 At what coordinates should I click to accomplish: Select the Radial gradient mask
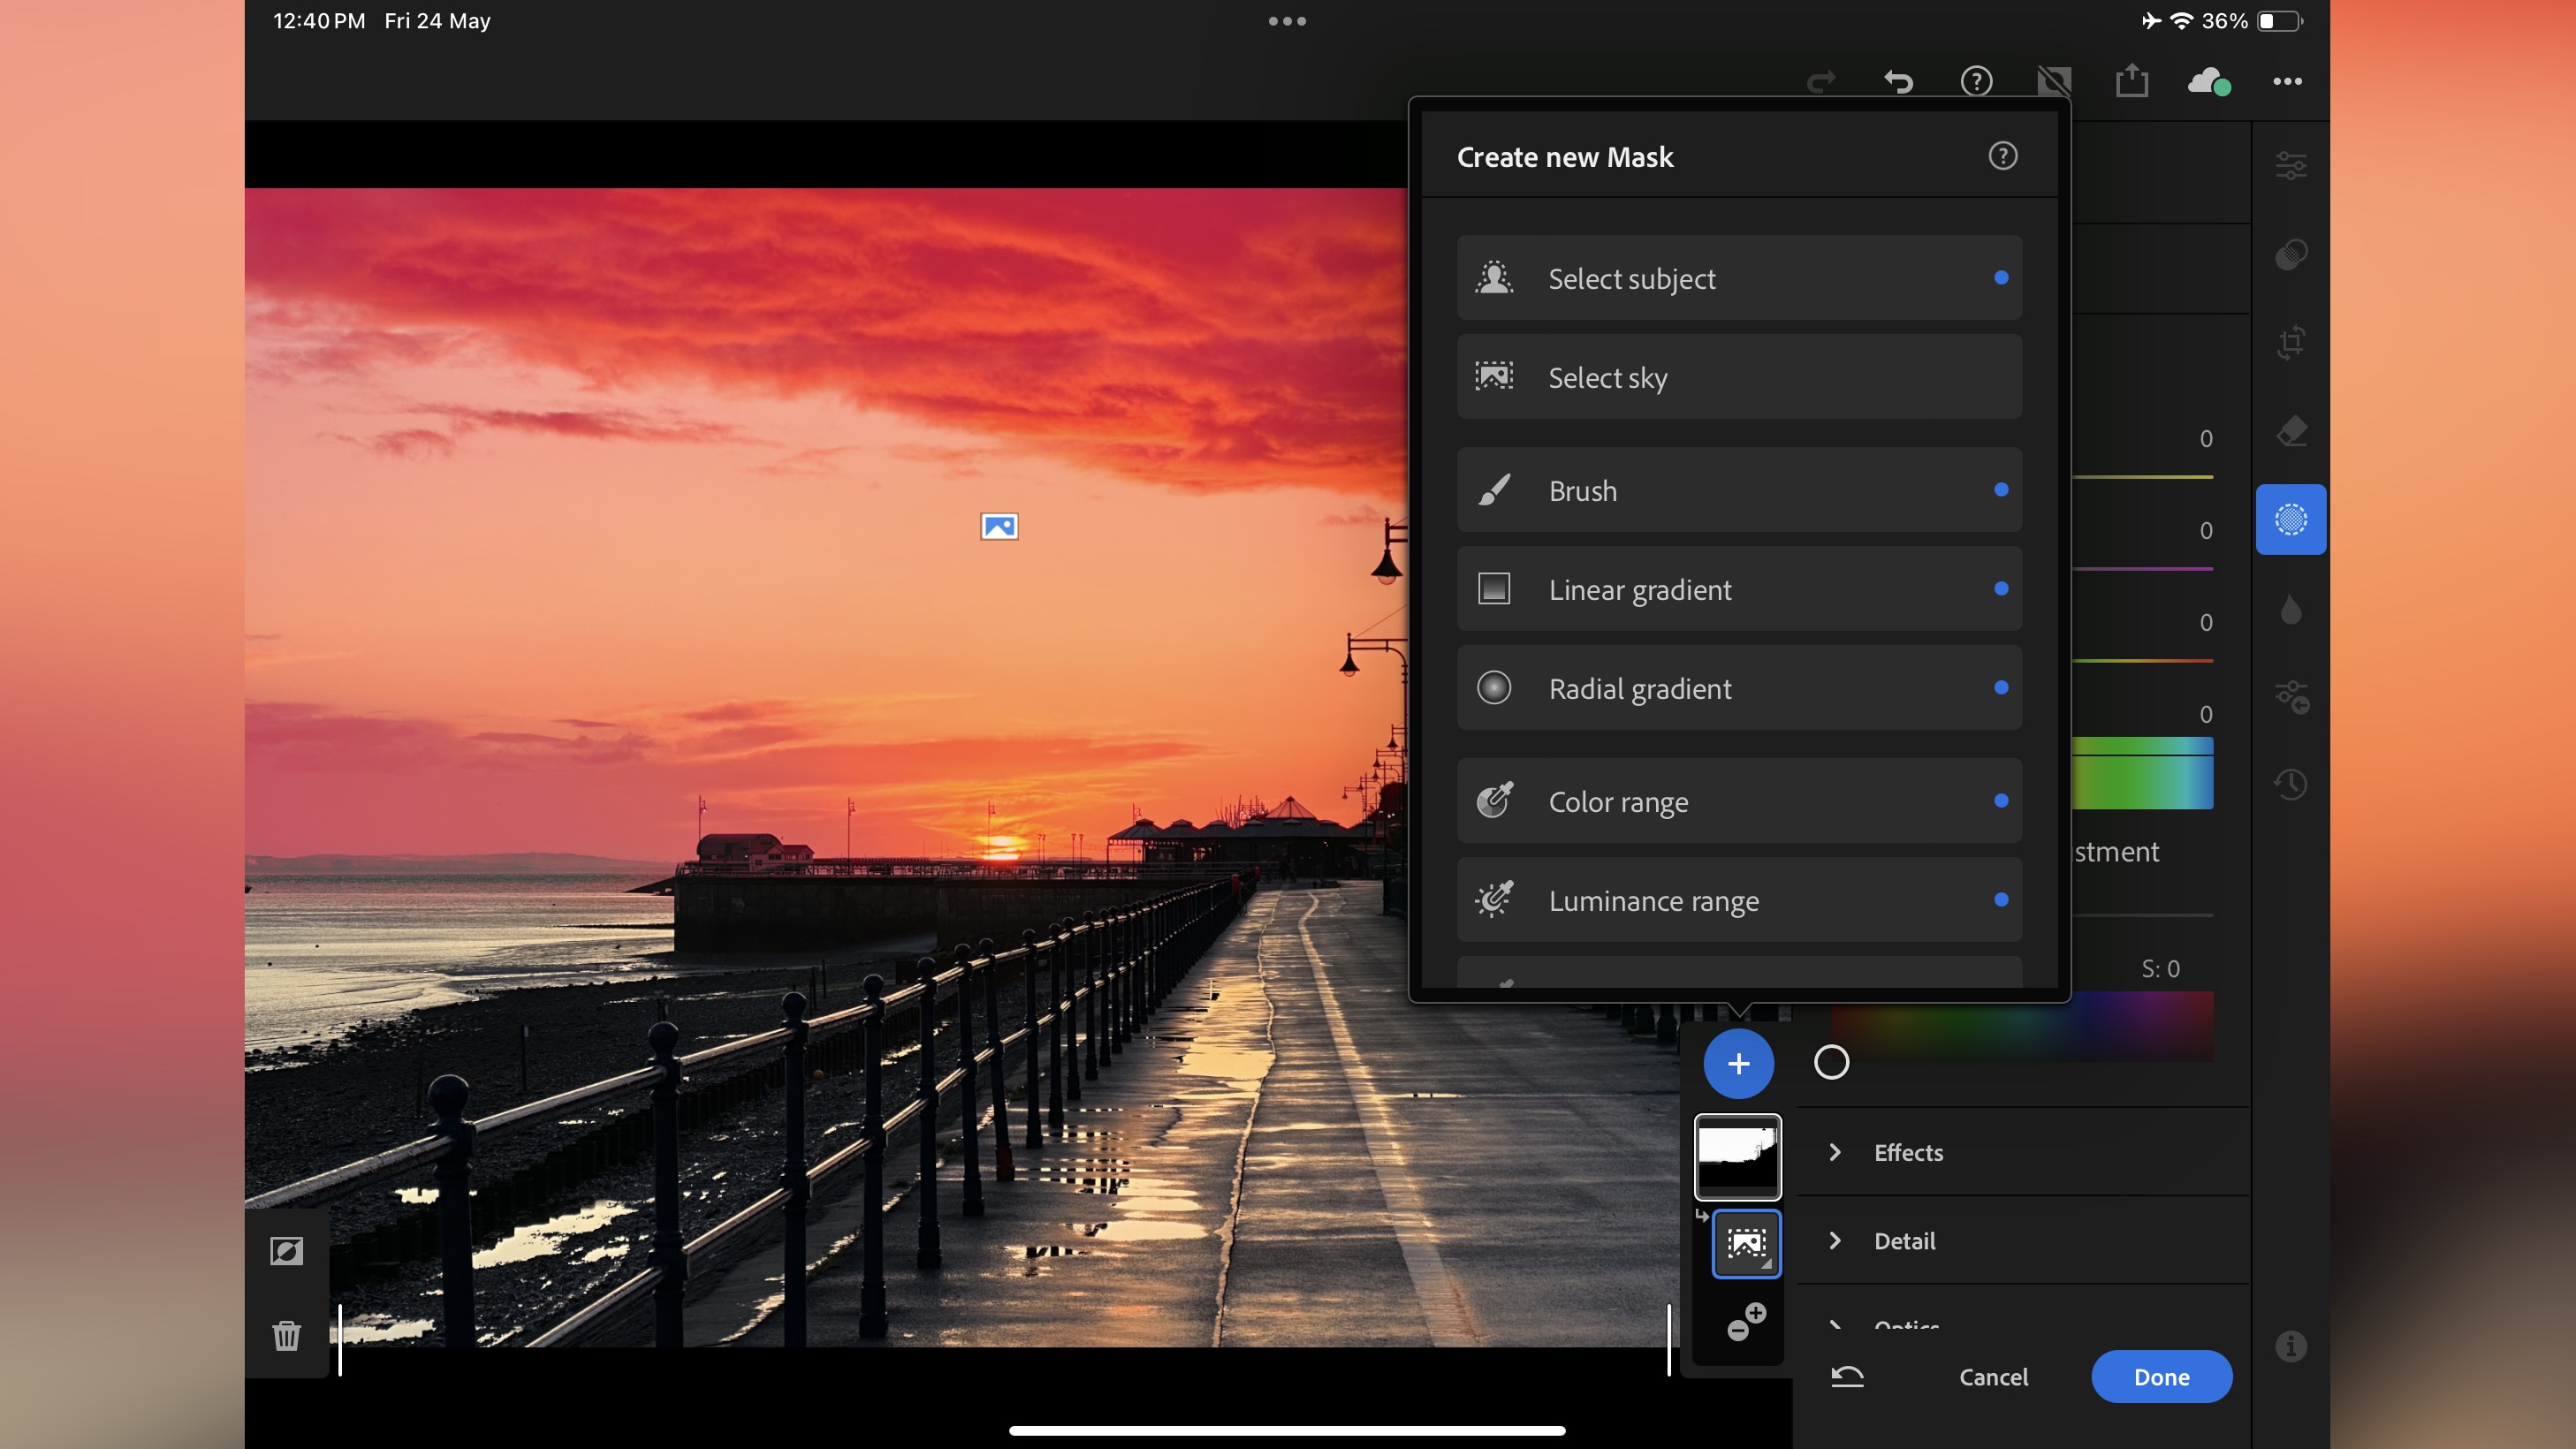click(1739, 688)
